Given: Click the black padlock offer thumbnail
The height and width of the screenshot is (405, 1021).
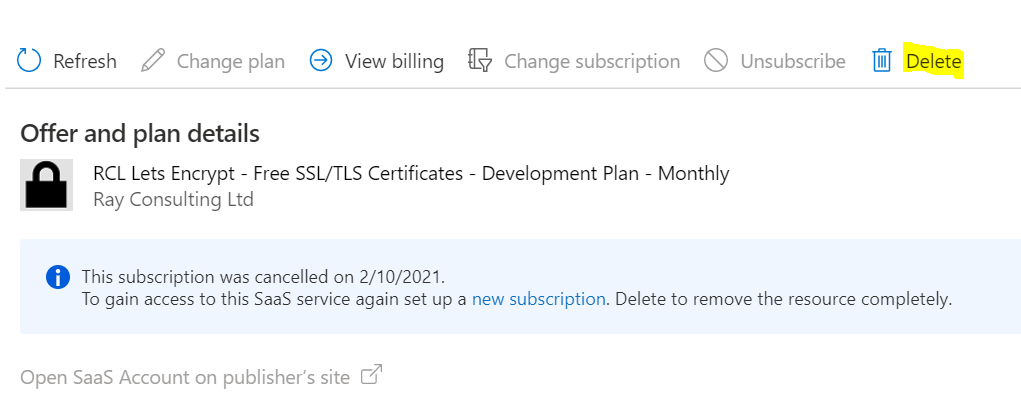Looking at the screenshot, I should click(46, 185).
